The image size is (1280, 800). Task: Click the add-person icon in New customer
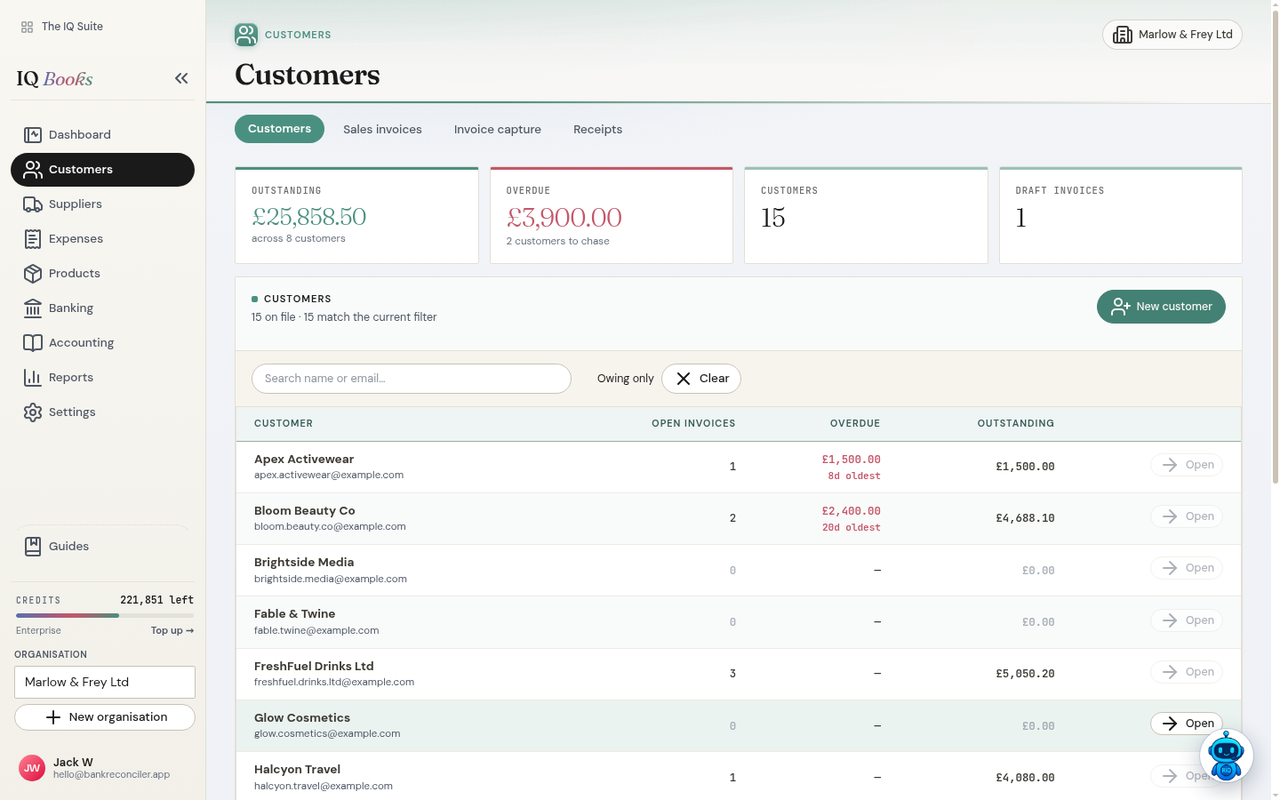click(1121, 307)
